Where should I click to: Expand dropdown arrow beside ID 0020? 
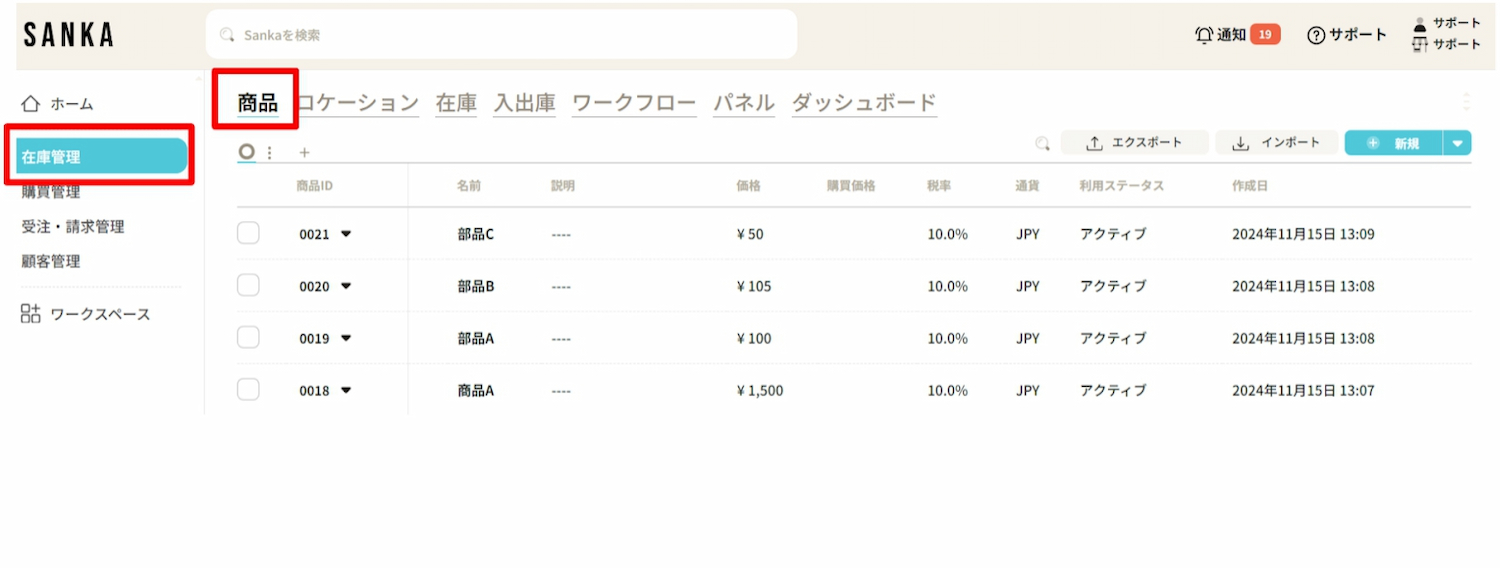[x=346, y=286]
